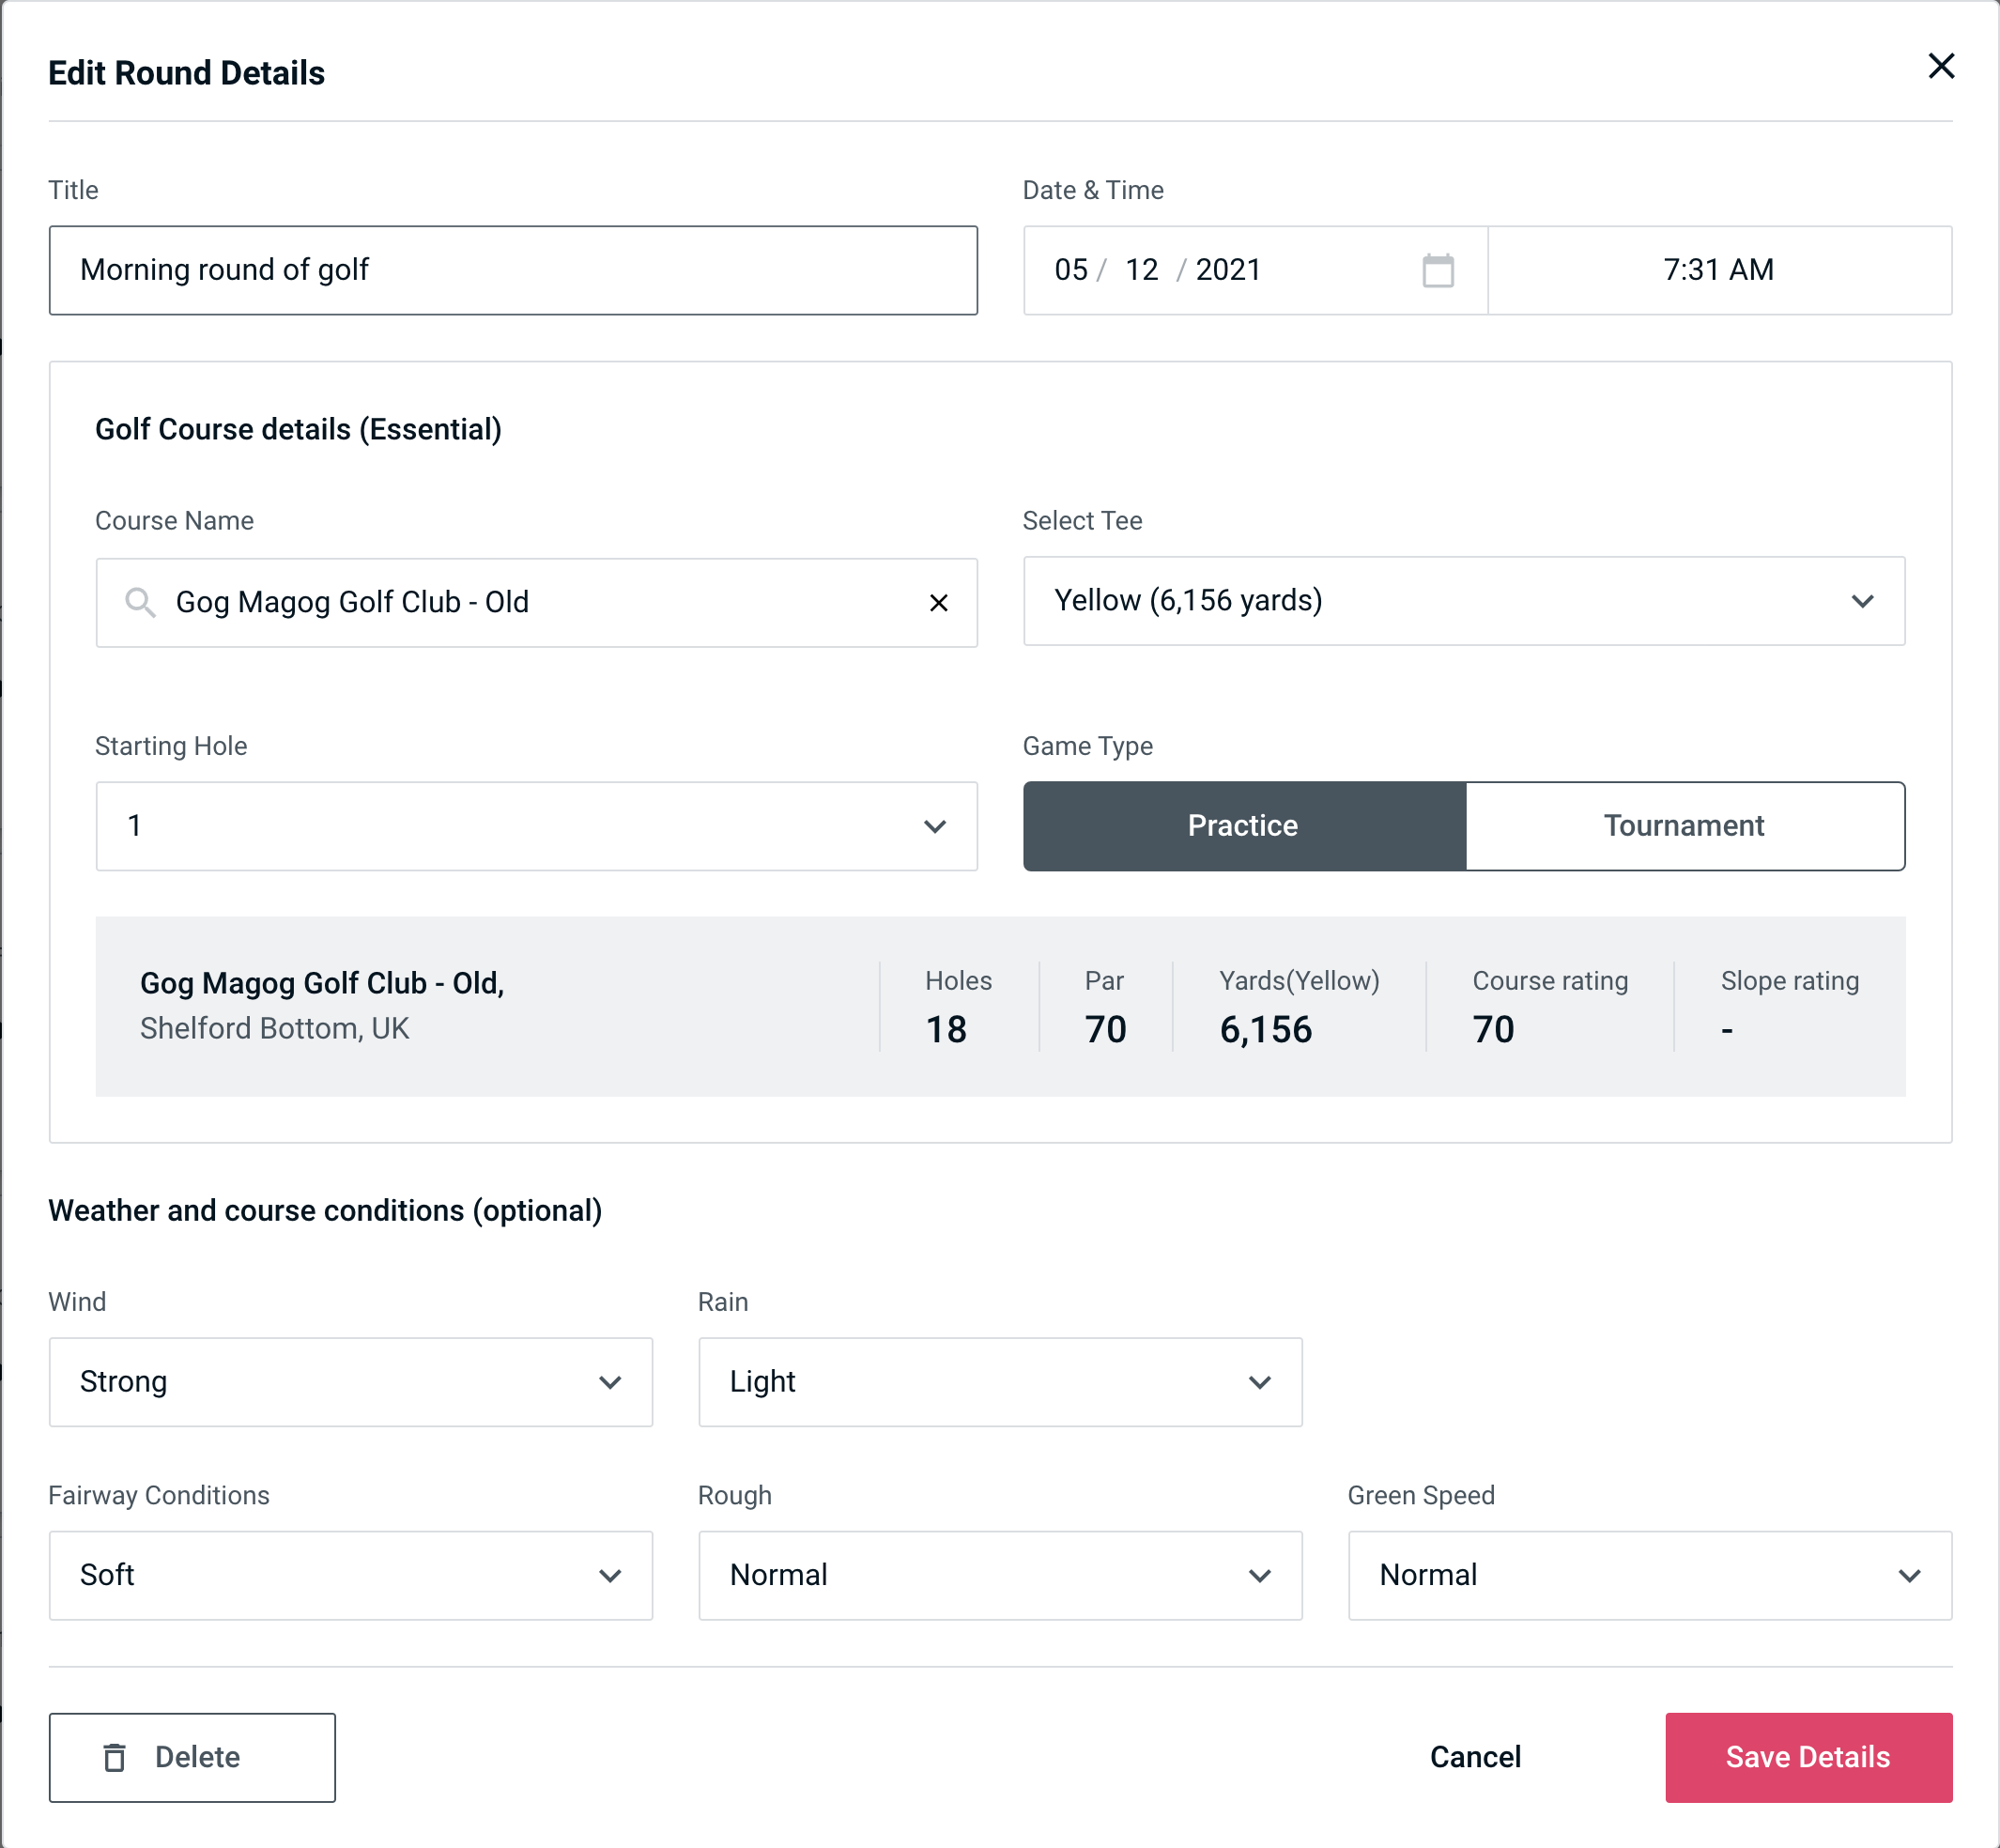Click Delete to remove this round
The height and width of the screenshot is (1848, 2000).
(192, 1756)
